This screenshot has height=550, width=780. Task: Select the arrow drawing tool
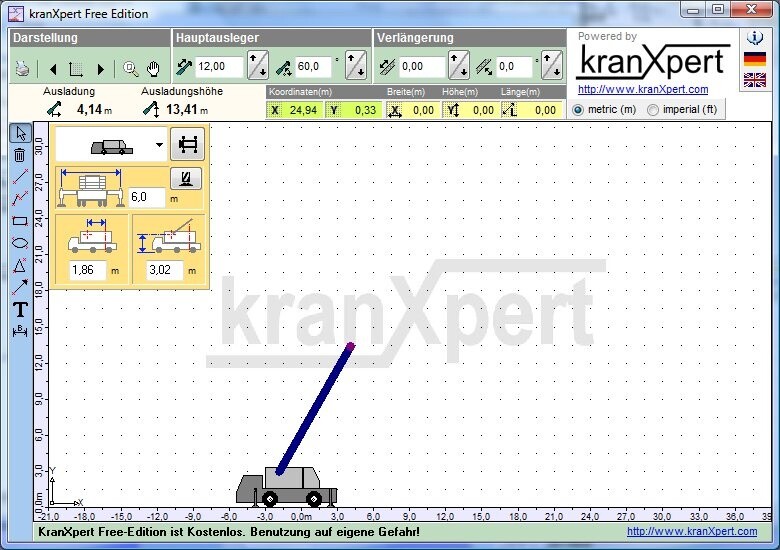click(x=20, y=287)
